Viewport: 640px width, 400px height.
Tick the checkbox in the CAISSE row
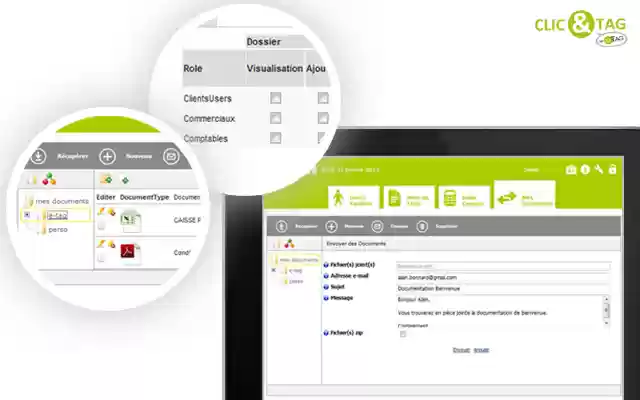[101, 224]
